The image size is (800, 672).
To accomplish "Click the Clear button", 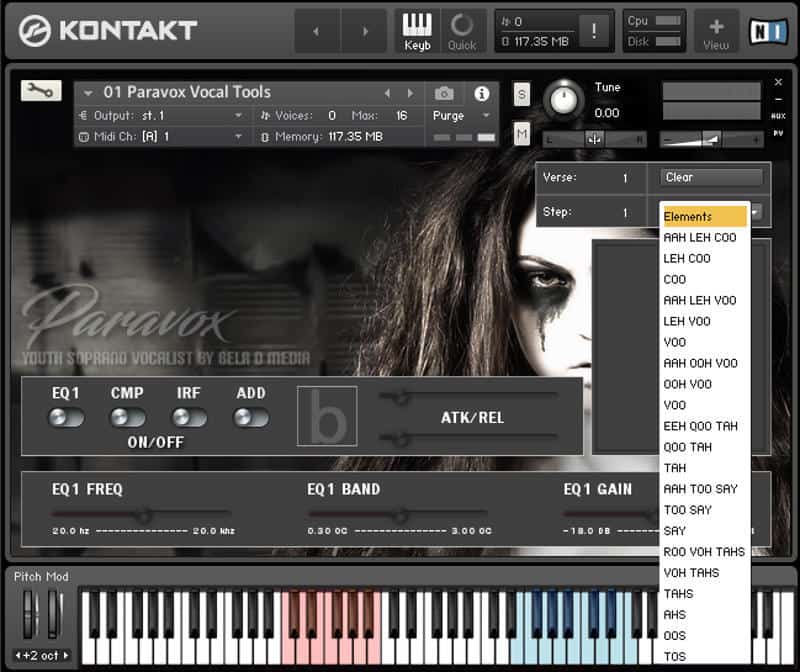I will point(711,177).
